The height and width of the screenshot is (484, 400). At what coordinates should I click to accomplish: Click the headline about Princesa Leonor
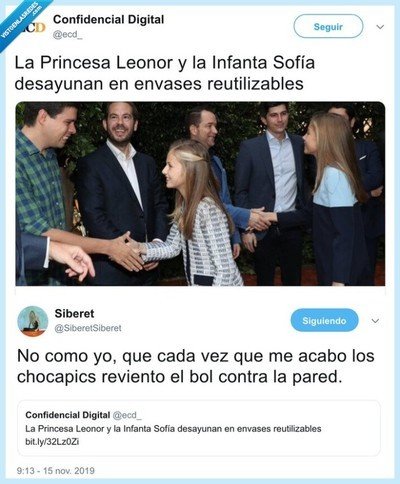[165, 73]
